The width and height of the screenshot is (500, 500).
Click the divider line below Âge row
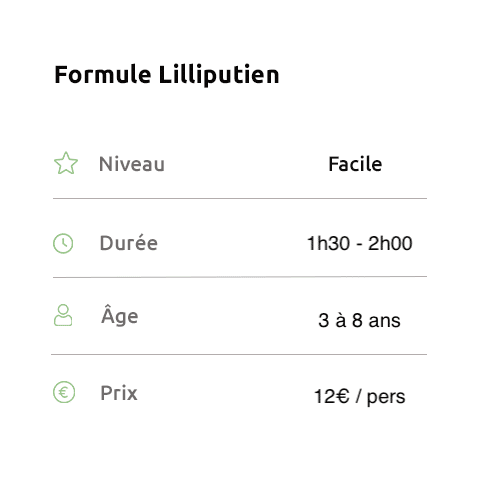(x=239, y=354)
